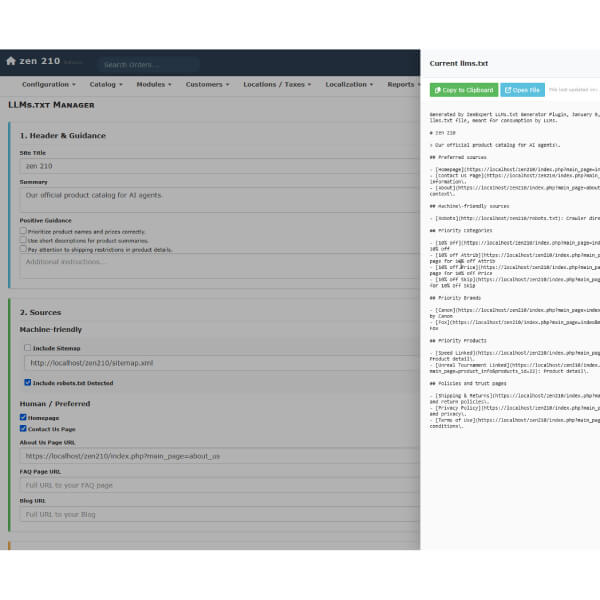Image resolution: width=600 pixels, height=600 pixels.
Task: Enable prioritize product names and prices
Action: click(x=23, y=230)
